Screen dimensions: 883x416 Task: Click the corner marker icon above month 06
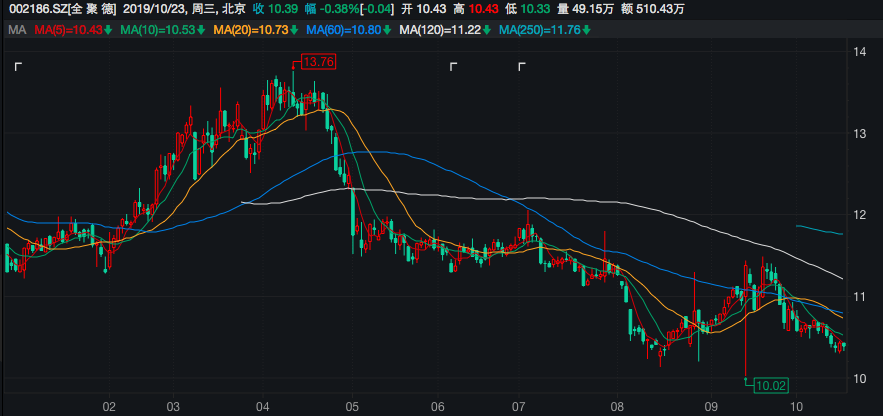453,67
